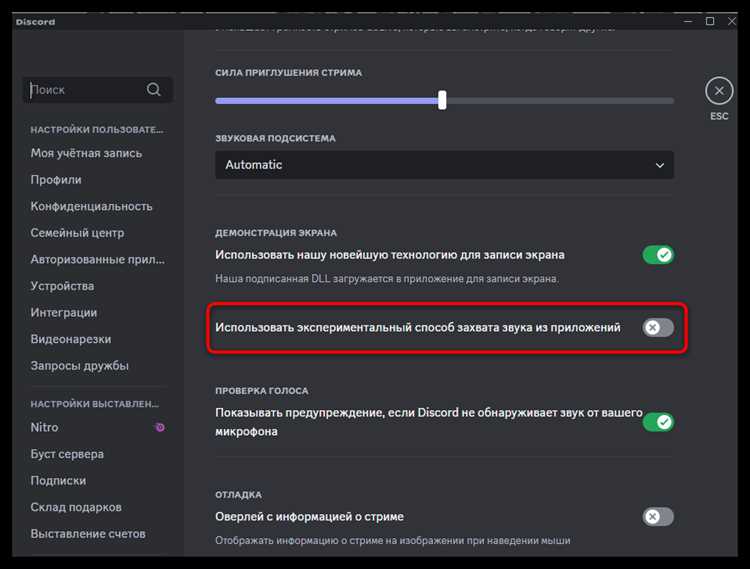The image size is (750, 569).
Task: Click the НАСТРОЙКИ ВЫСТАВЛЕНИЯ sidebar header
Action: coord(95,404)
